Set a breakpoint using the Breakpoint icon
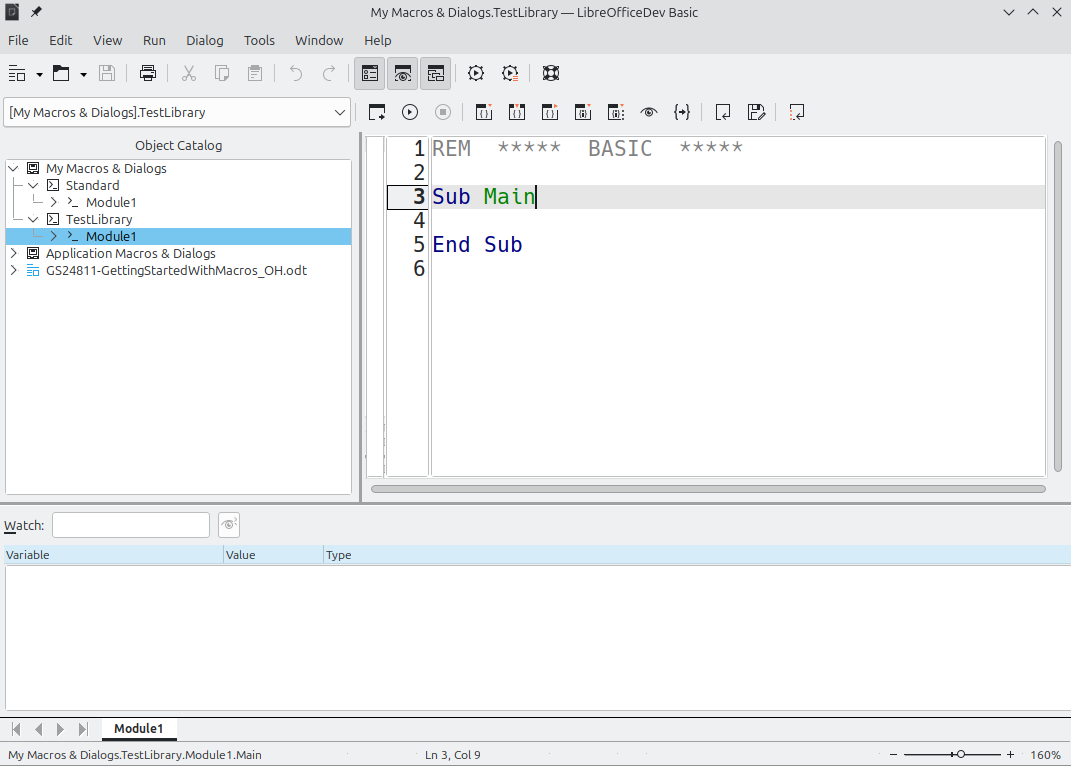 point(582,112)
